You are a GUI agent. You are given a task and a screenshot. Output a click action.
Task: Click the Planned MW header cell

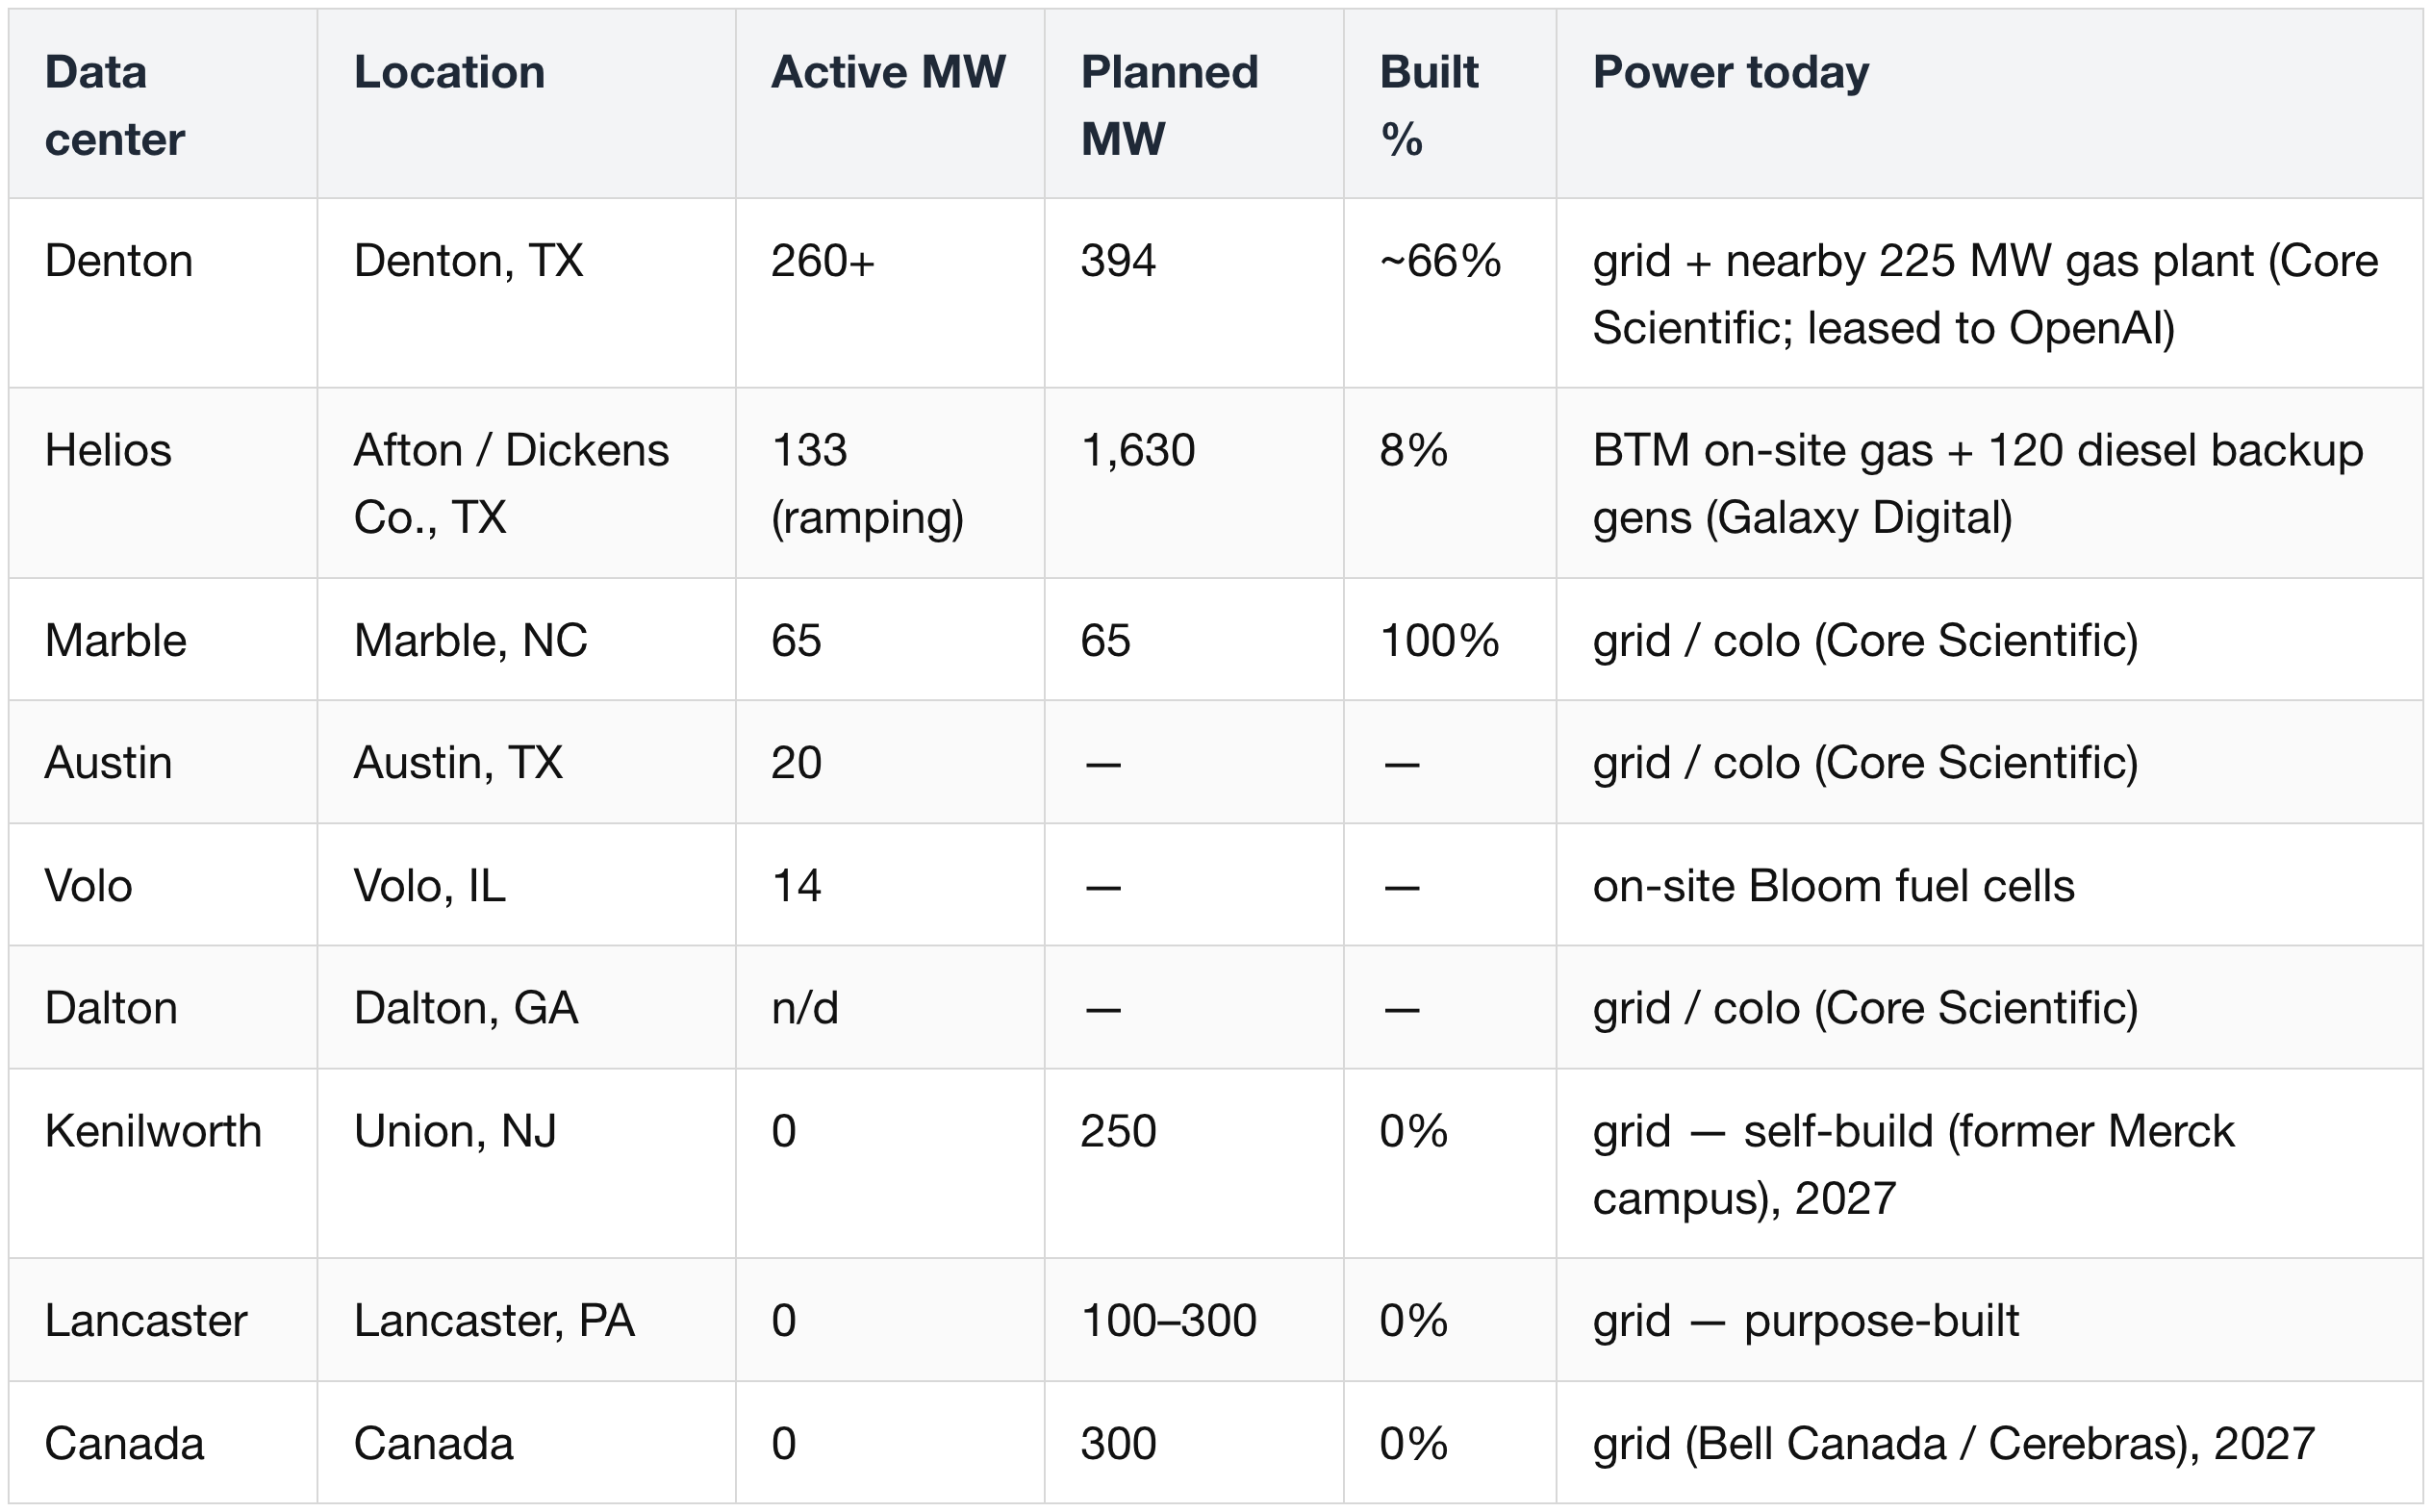[x=1194, y=104]
